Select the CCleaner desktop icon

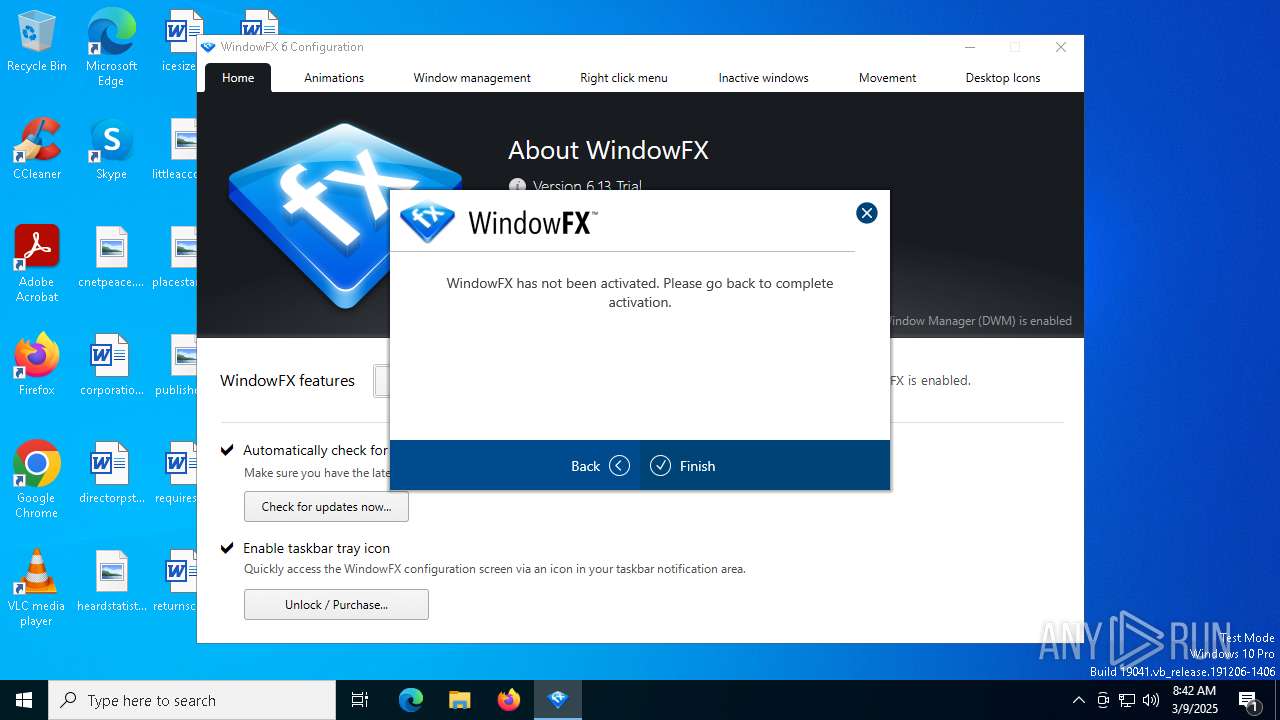click(x=37, y=150)
